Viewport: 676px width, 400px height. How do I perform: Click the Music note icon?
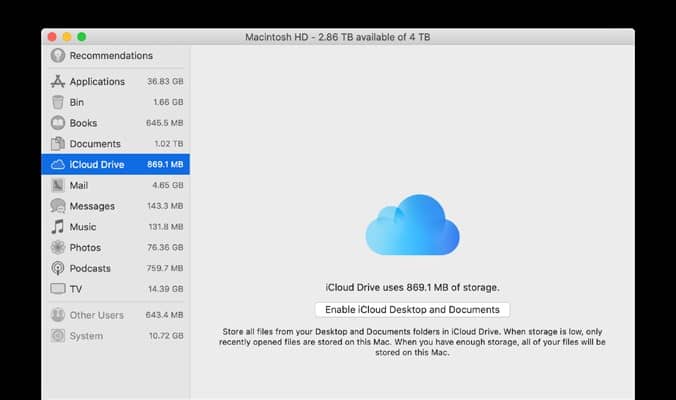[58, 227]
